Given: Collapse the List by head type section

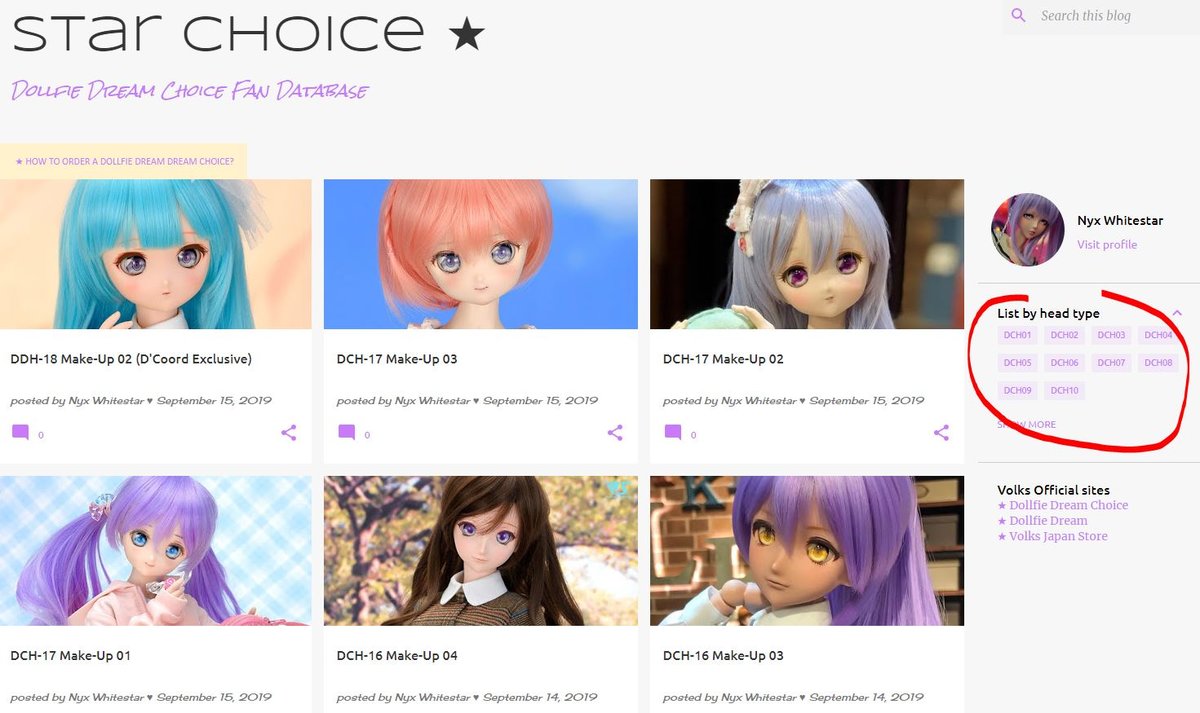Looking at the screenshot, I should pyautogui.click(x=1177, y=313).
